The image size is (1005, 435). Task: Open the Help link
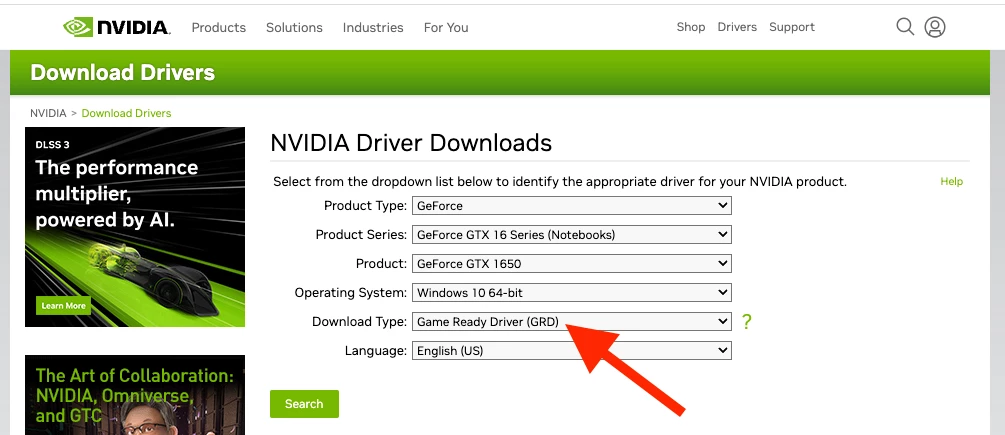coord(951,181)
